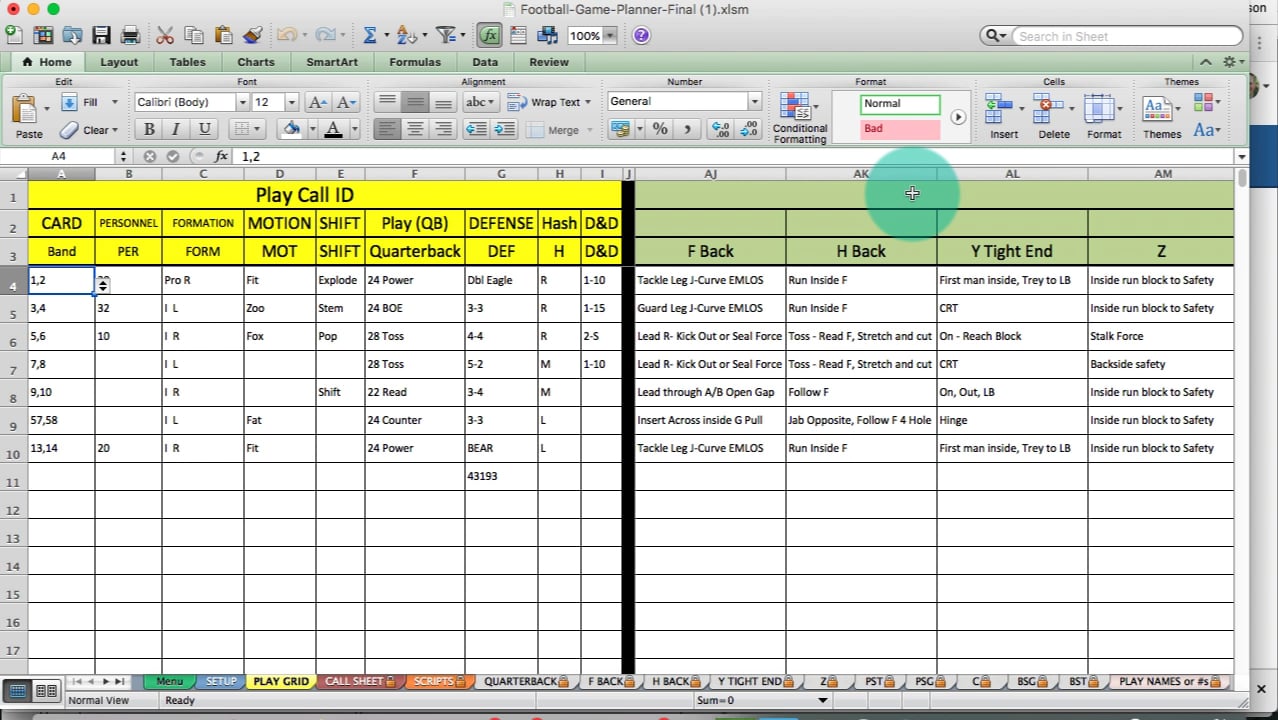Decrease font size with the smaller A
Image resolution: width=1278 pixels, height=720 pixels.
(x=346, y=102)
